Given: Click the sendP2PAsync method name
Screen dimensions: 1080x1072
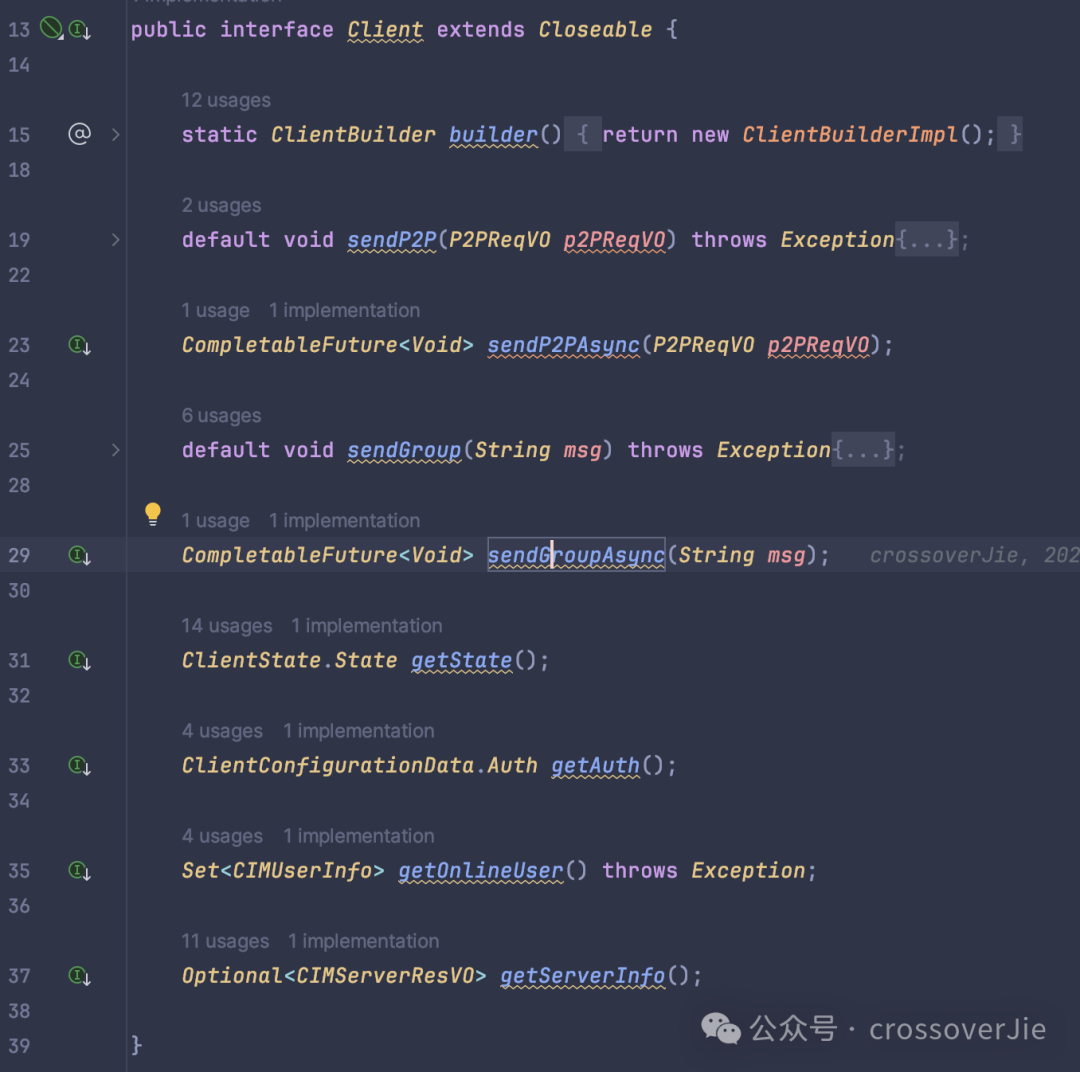Looking at the screenshot, I should (563, 344).
